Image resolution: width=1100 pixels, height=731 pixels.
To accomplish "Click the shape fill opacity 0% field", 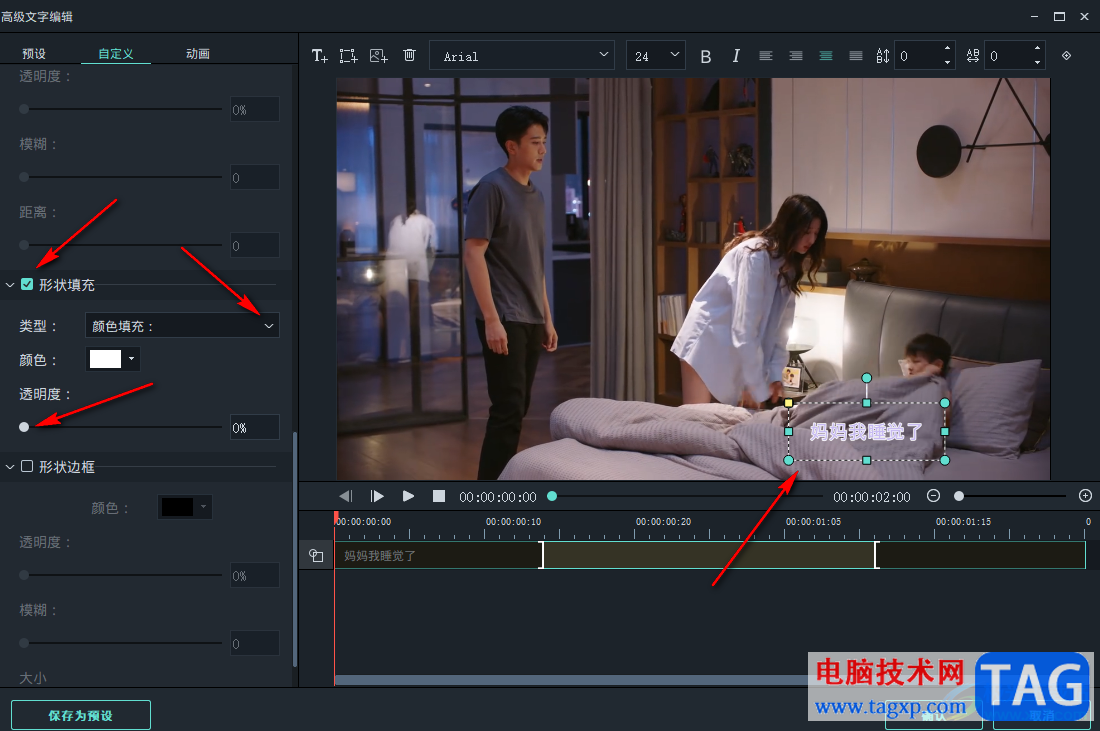I will pyautogui.click(x=255, y=427).
